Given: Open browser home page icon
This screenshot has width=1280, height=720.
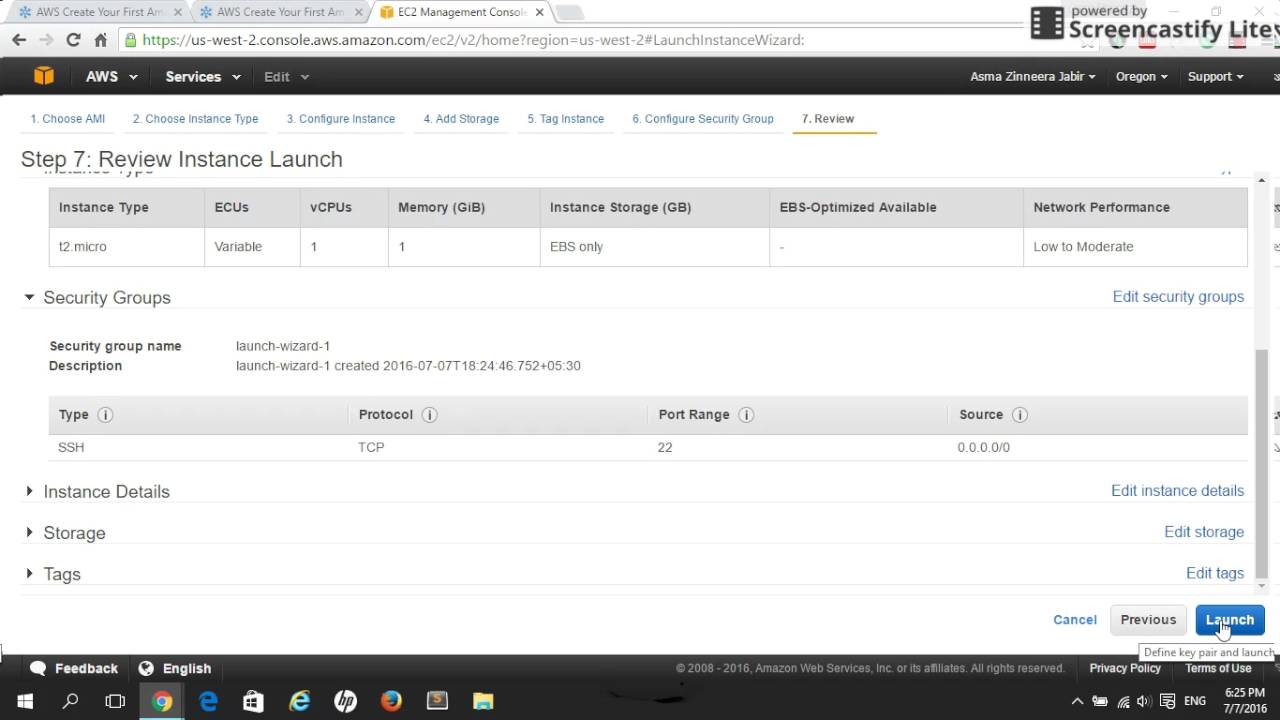Looking at the screenshot, I should coord(100,40).
